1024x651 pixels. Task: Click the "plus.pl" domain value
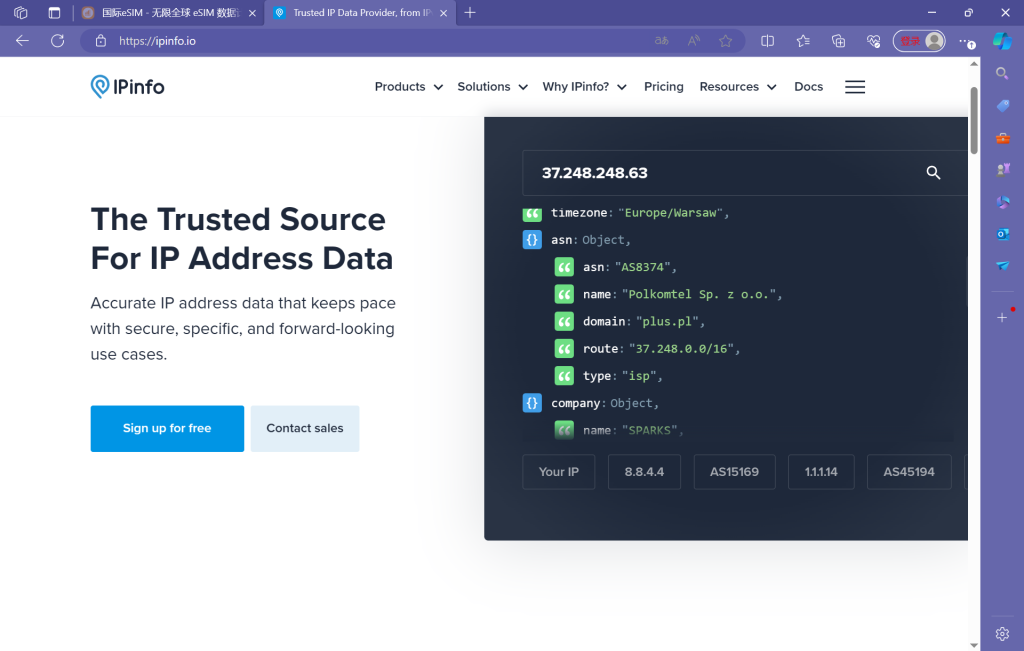[x=667, y=321]
